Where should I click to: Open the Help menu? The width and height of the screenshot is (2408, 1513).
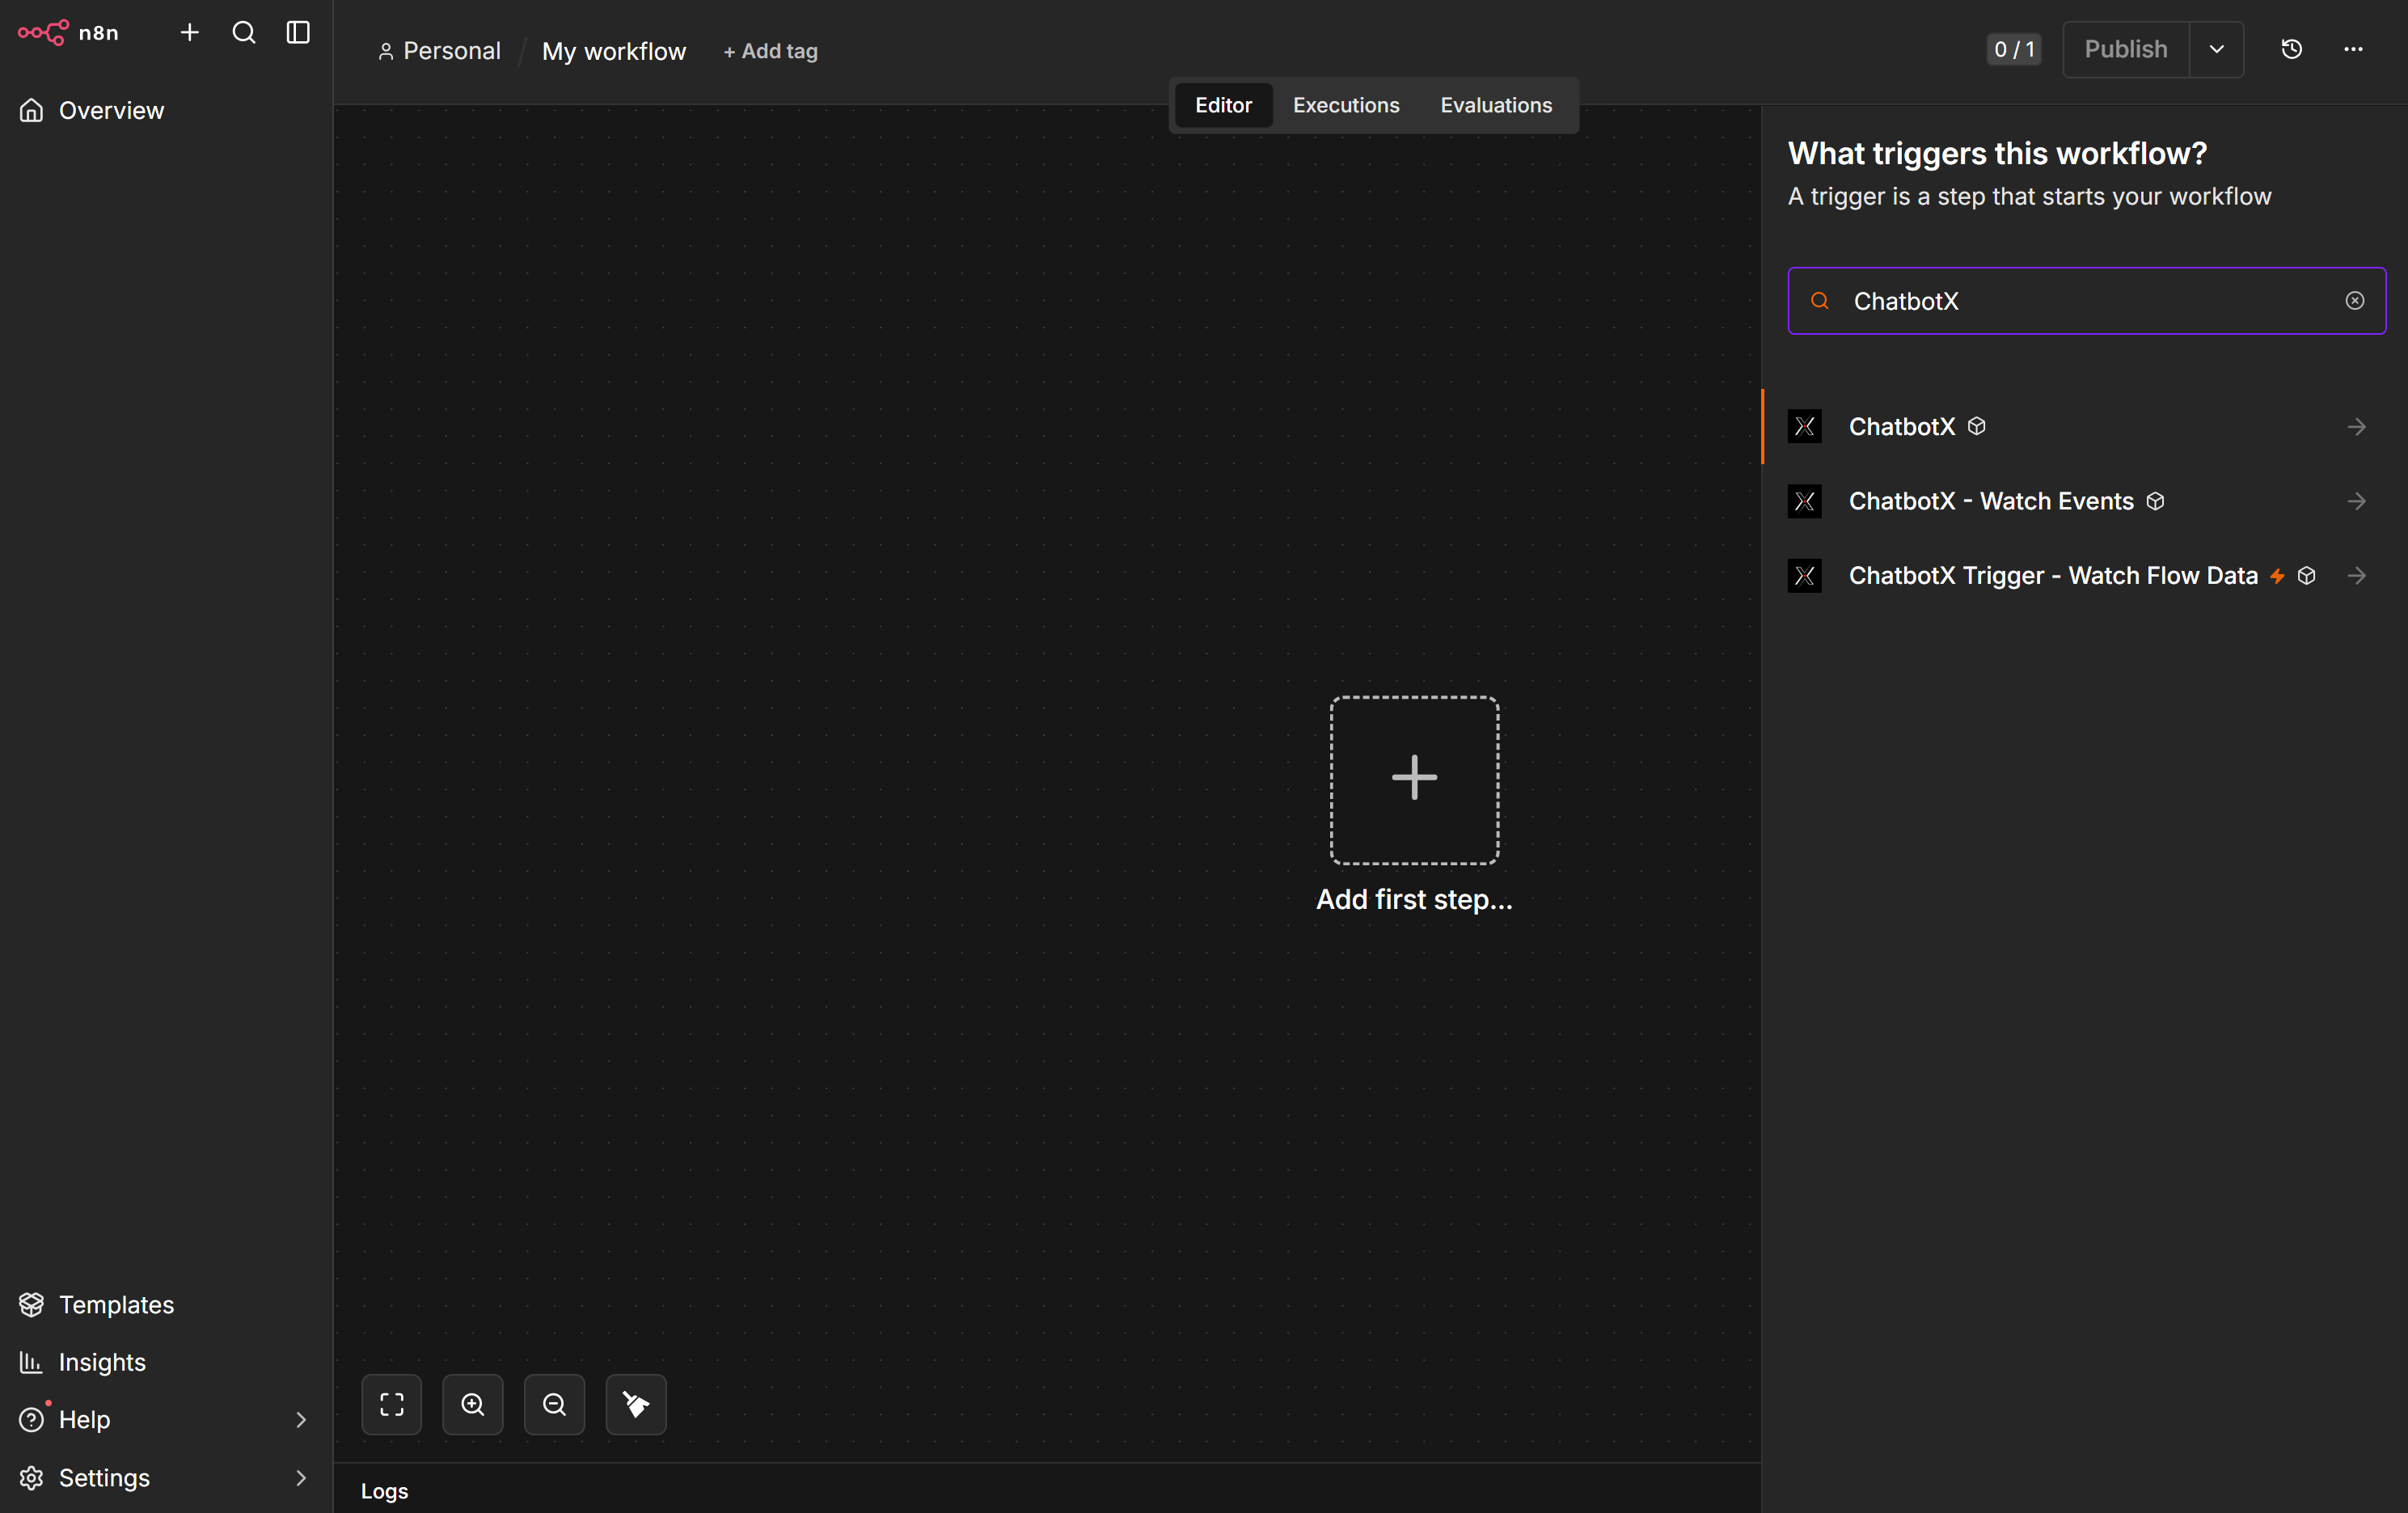(x=166, y=1420)
